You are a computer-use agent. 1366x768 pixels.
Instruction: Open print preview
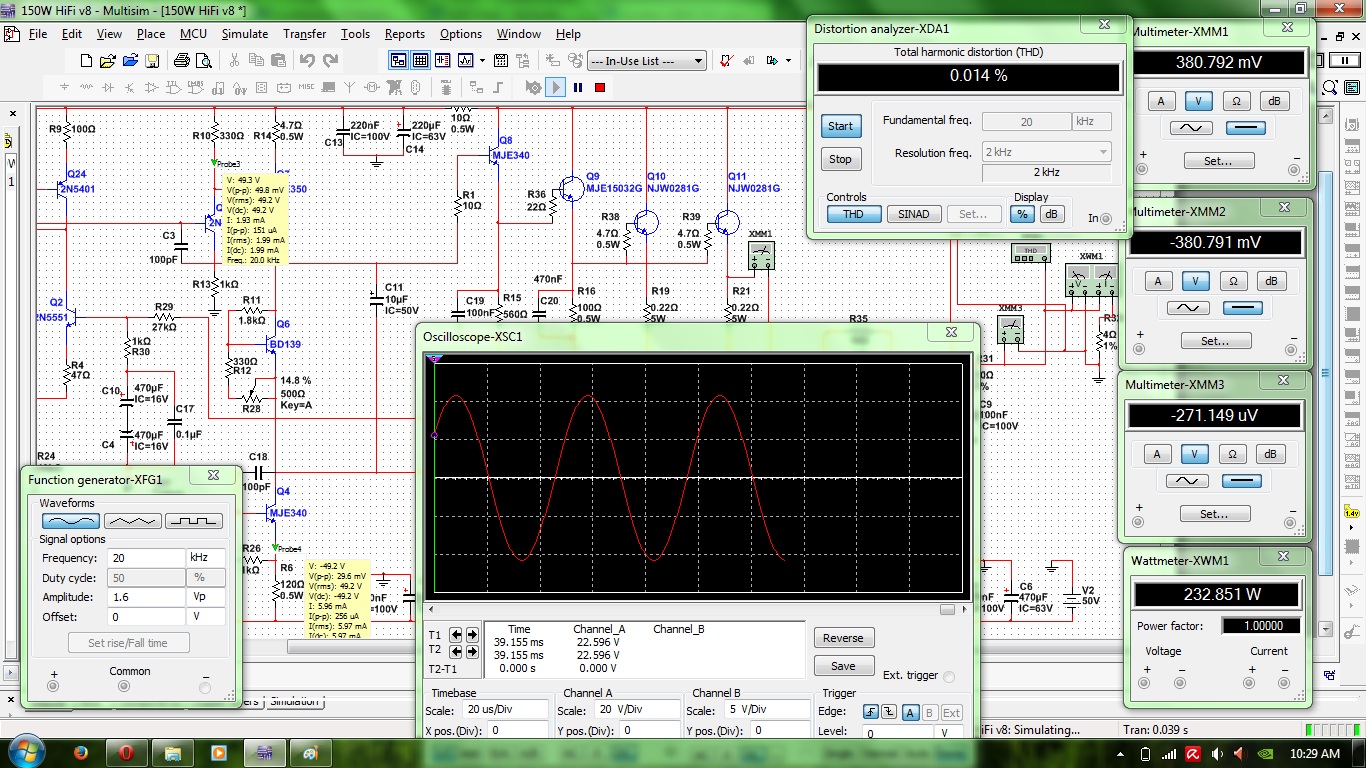(203, 61)
